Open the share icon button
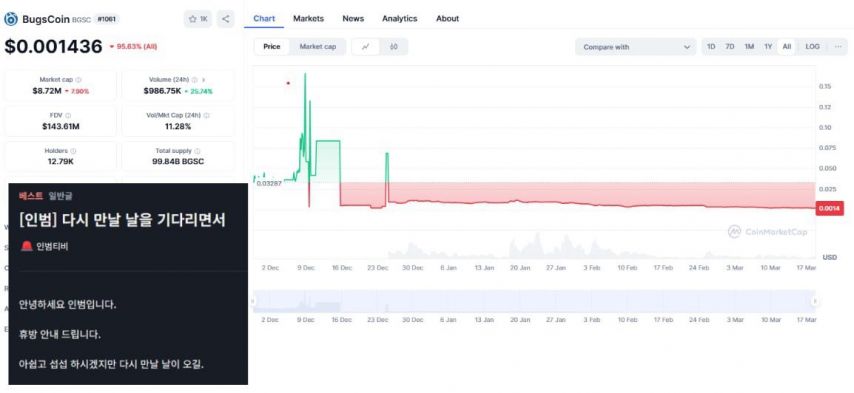Screen dimensions: 854x393 (225, 19)
